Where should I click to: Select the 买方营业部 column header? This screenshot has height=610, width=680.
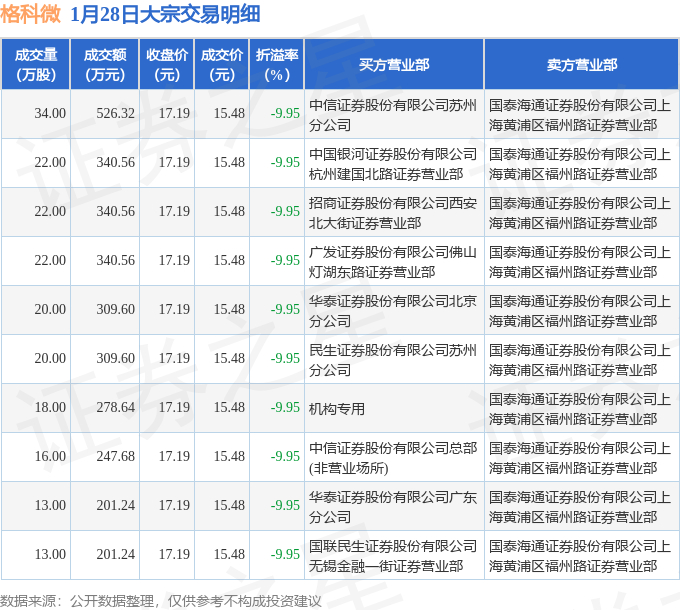pos(394,65)
